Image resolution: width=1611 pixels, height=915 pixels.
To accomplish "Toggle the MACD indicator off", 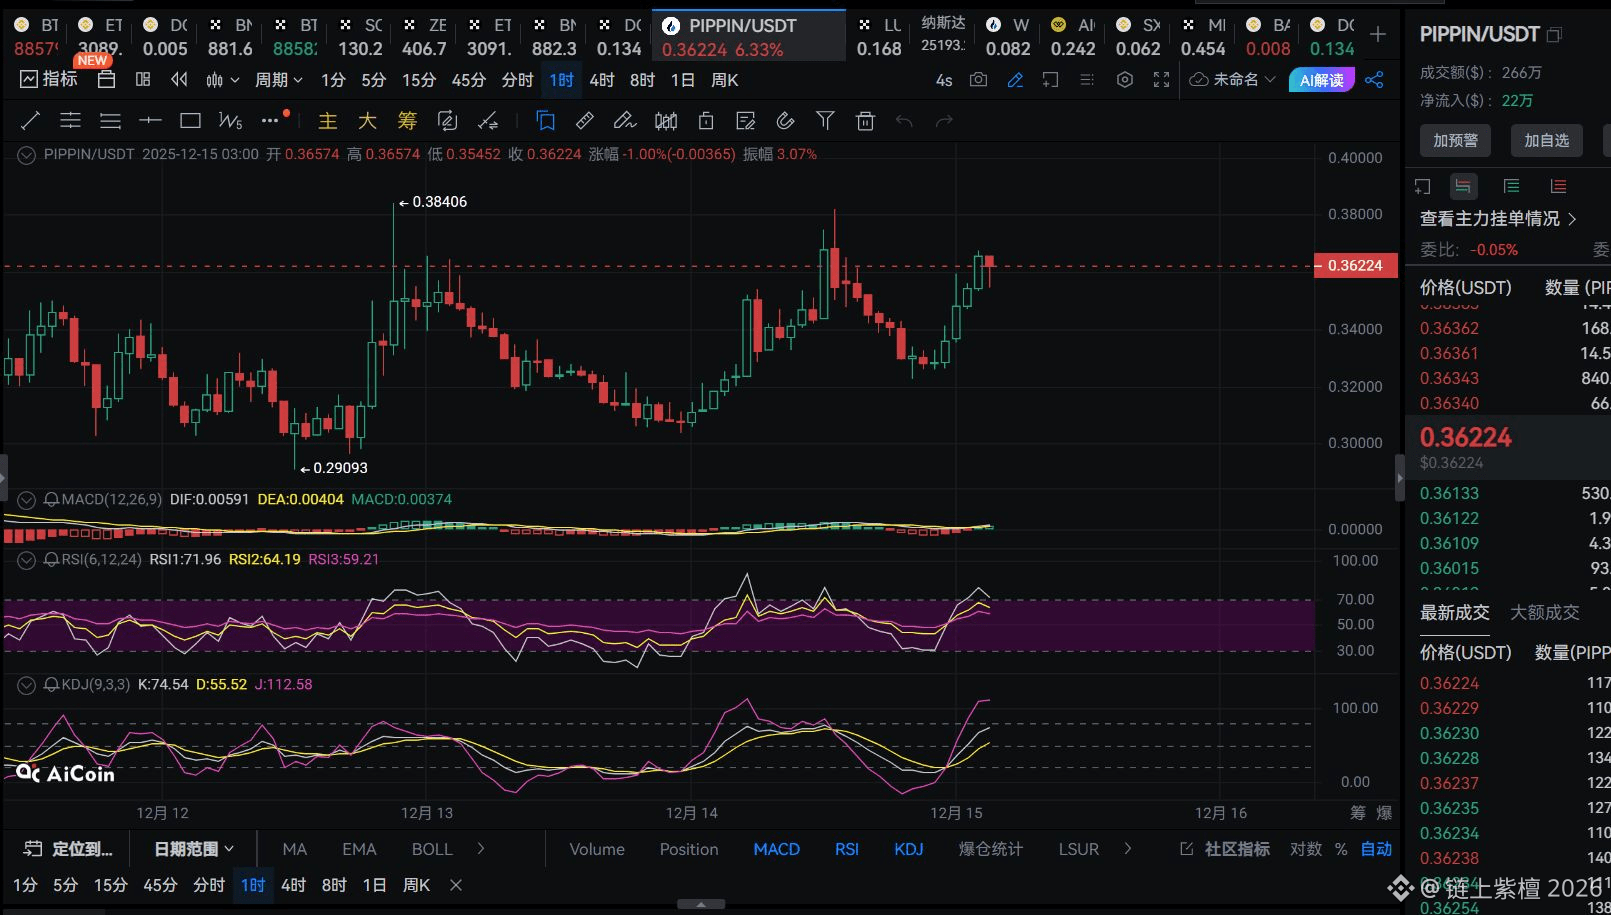I will (776, 849).
